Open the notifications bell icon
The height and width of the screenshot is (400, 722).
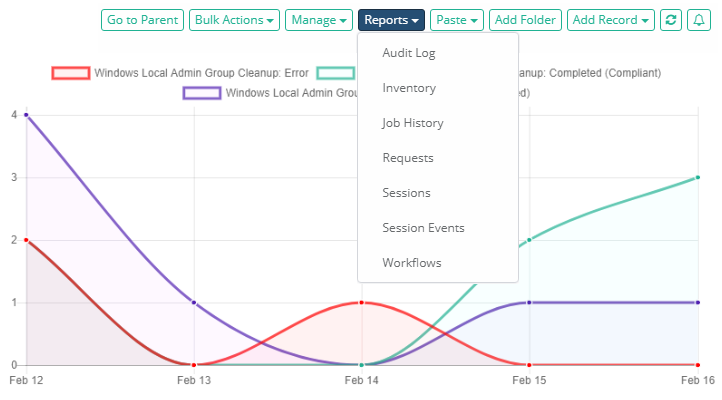pos(698,20)
